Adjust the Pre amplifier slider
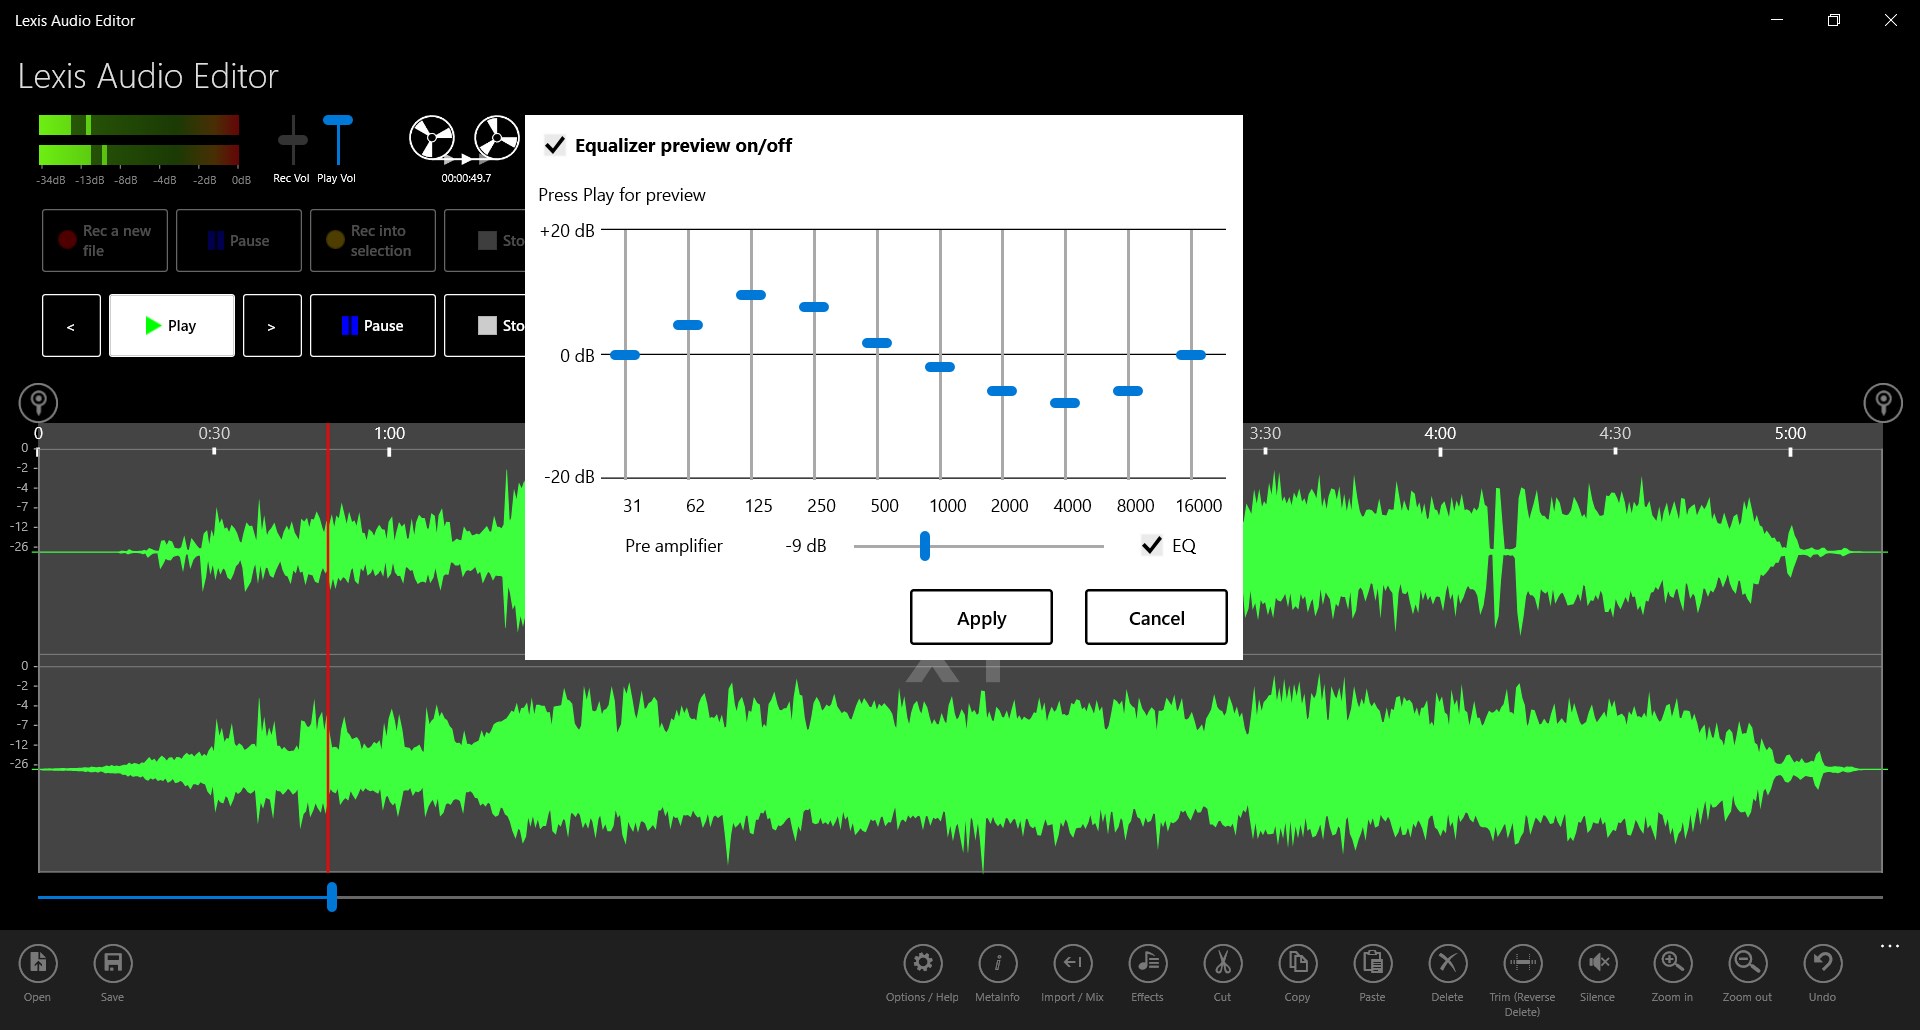The height and width of the screenshot is (1030, 1920). [x=924, y=546]
